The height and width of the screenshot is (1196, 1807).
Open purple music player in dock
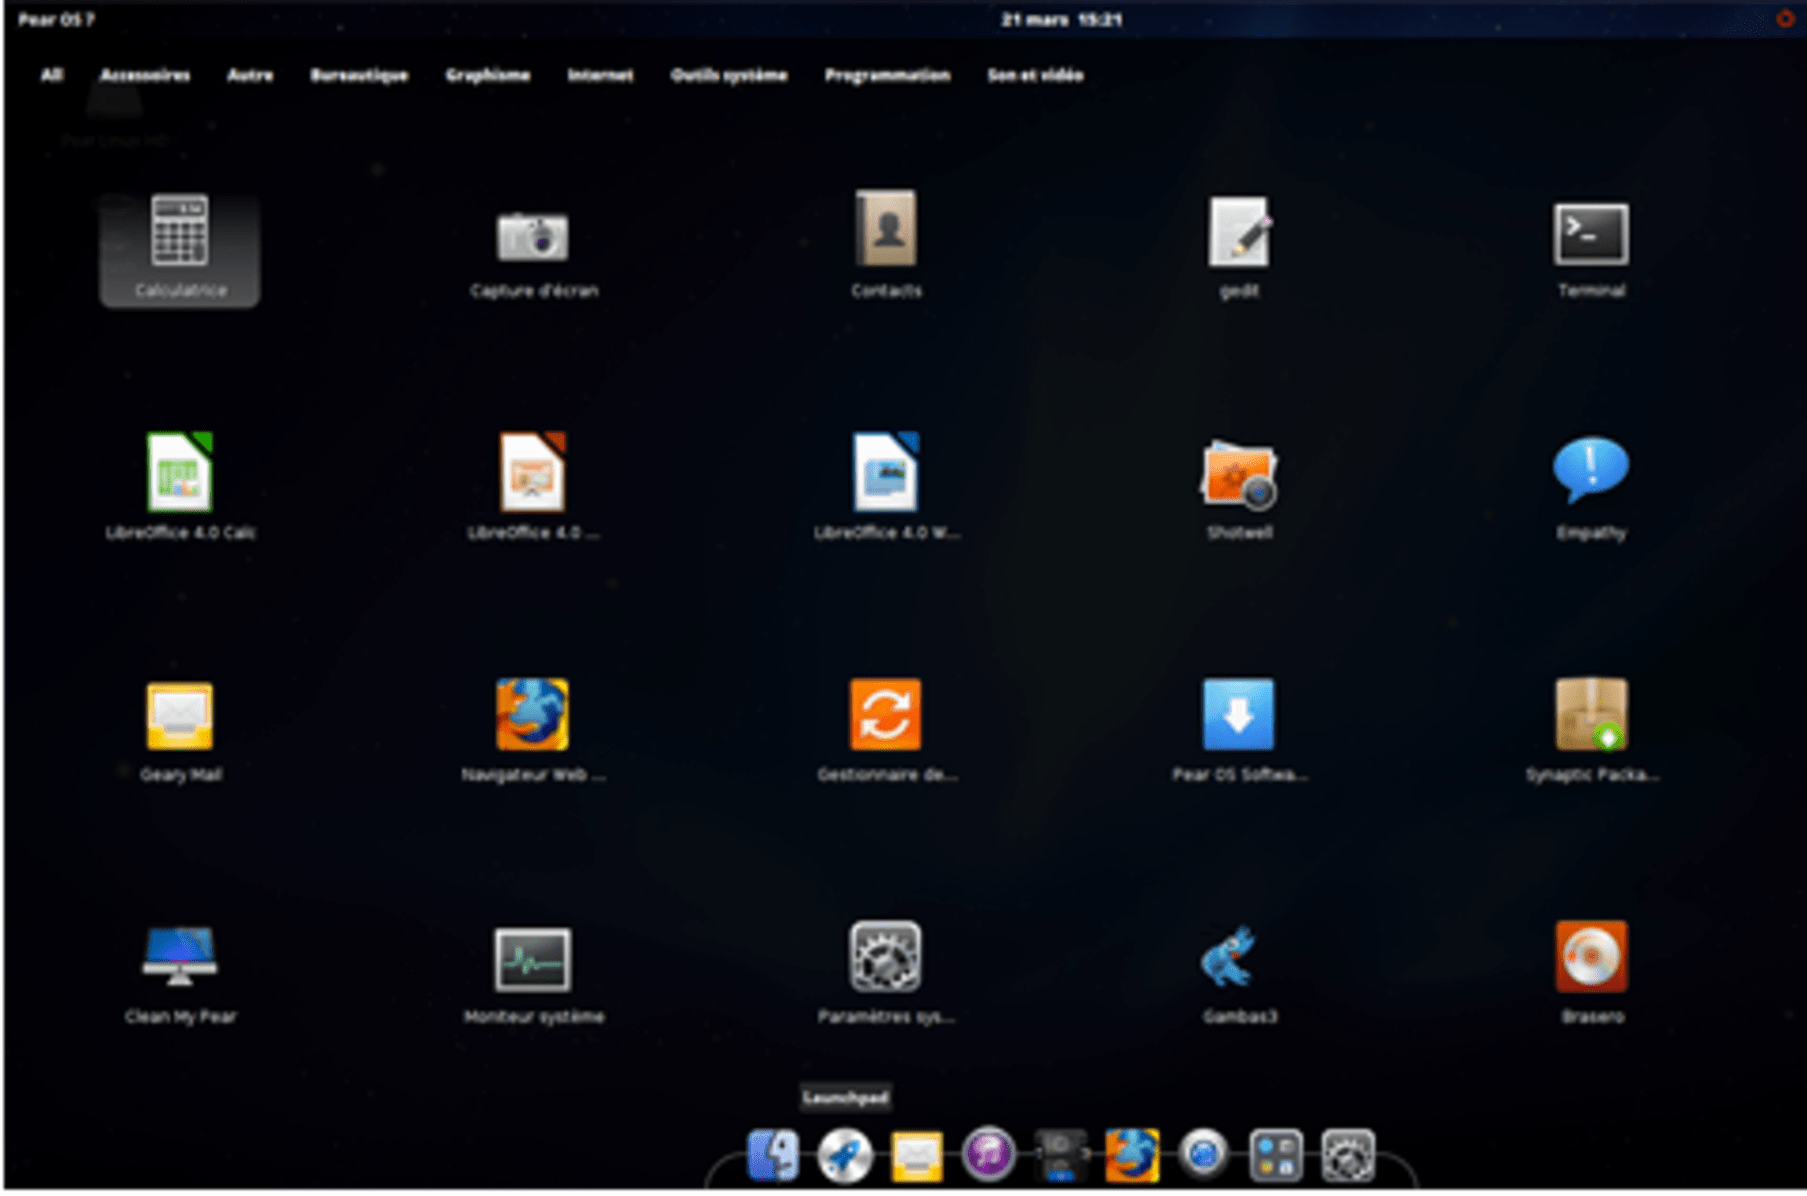click(x=989, y=1155)
